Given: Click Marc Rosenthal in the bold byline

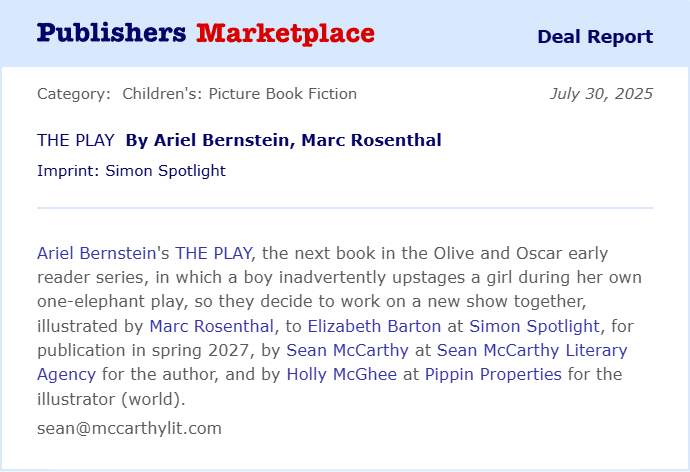Looking at the screenshot, I should click(x=372, y=140).
